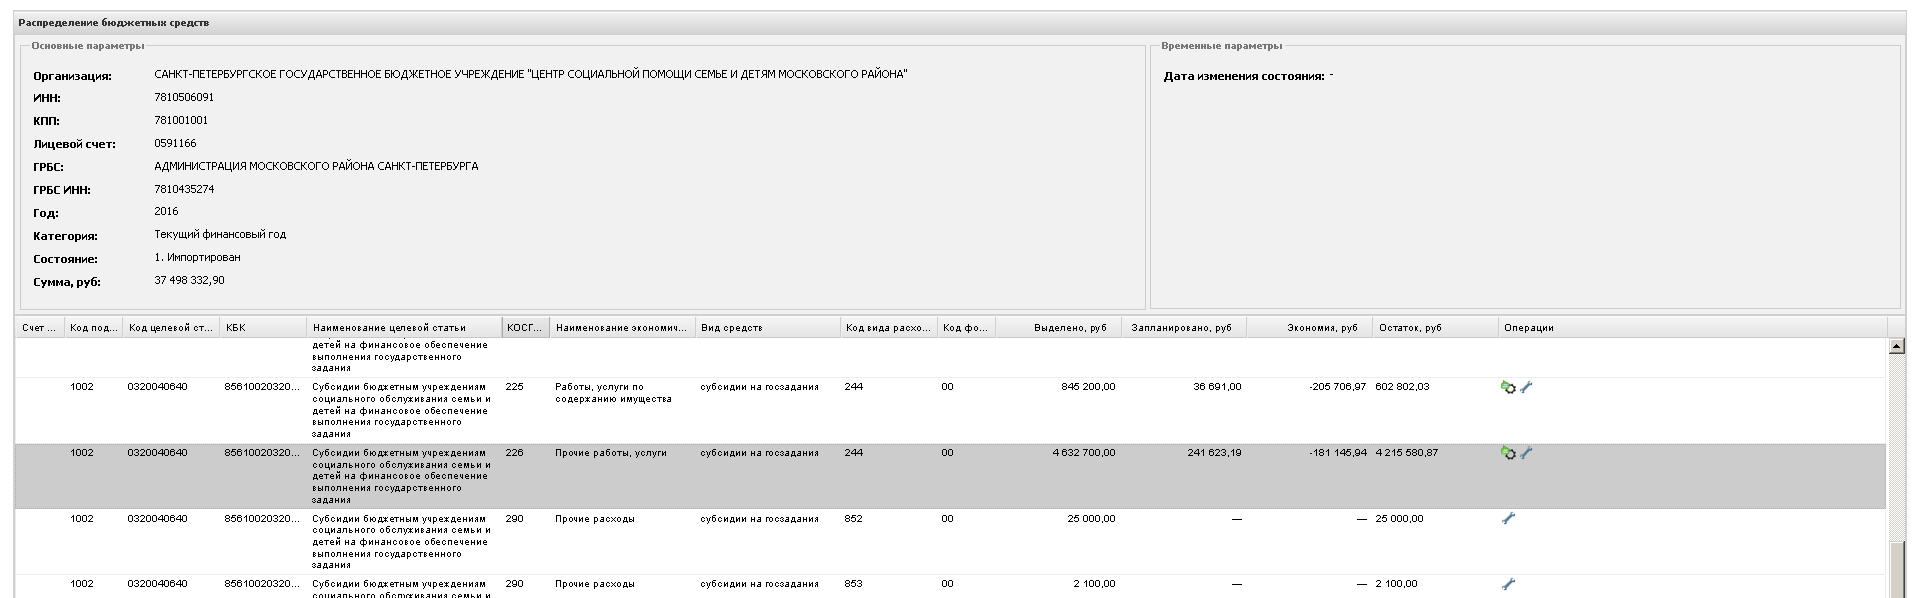Sort by the 'Экономия, руб' column header
Screen dimensions: 1920x598
coord(1310,328)
